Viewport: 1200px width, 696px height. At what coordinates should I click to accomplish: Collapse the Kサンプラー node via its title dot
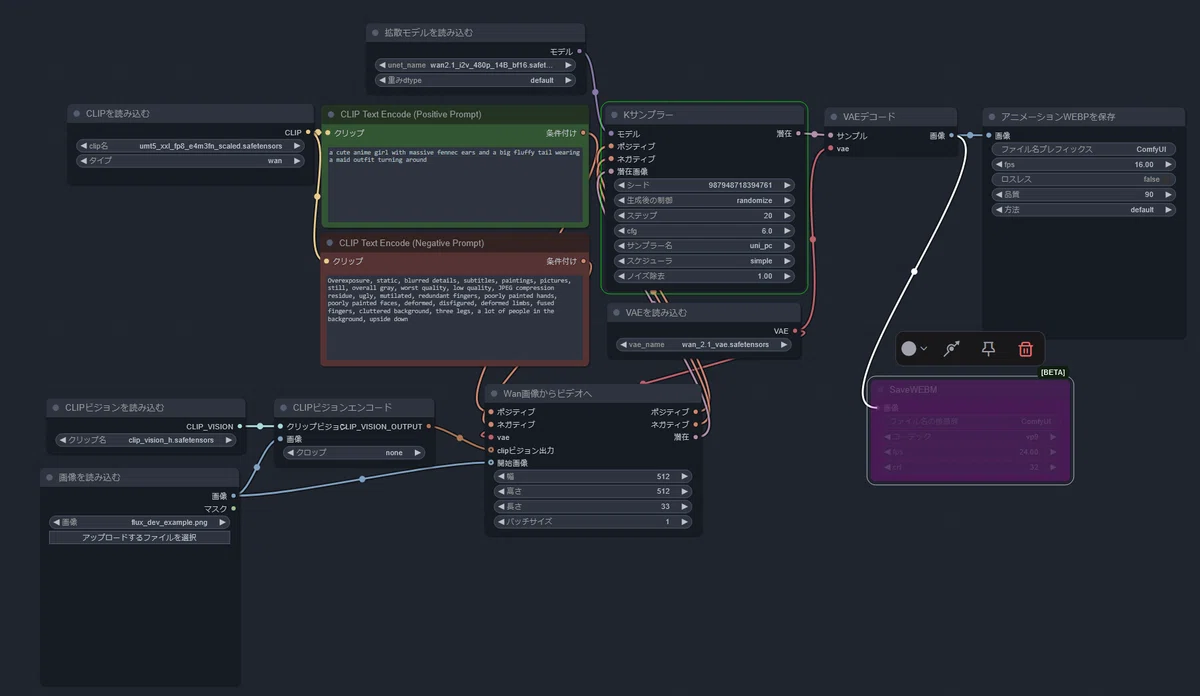pyautogui.click(x=615, y=115)
